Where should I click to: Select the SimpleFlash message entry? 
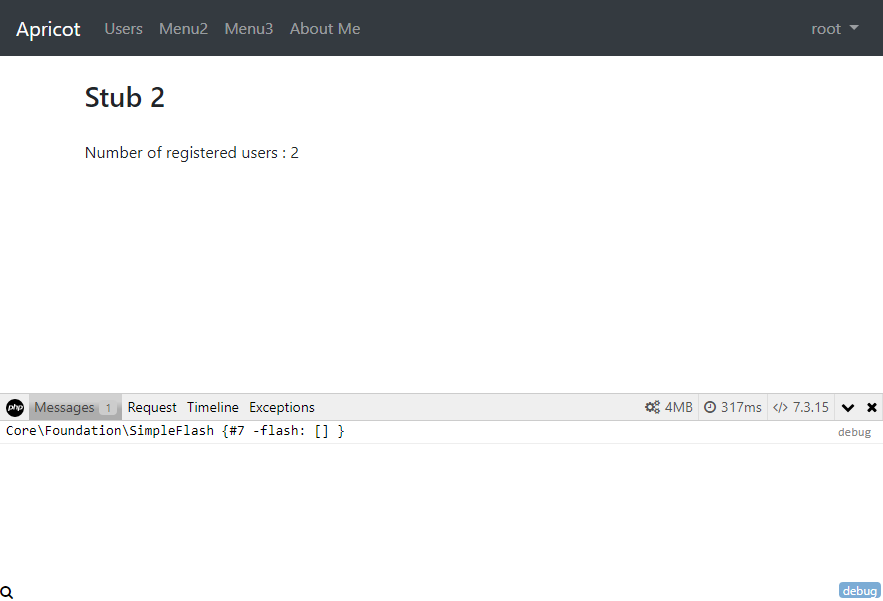pyautogui.click(x=175, y=431)
